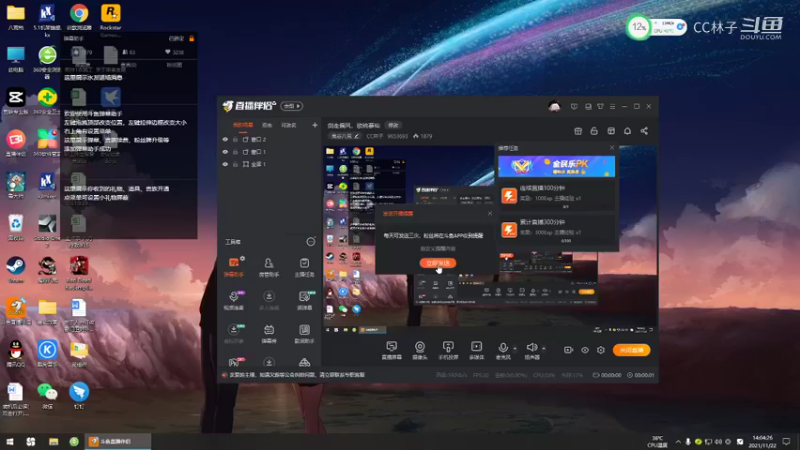Expand speaker options arrow beside 扬声器
The image size is (800, 450).
[544, 348]
